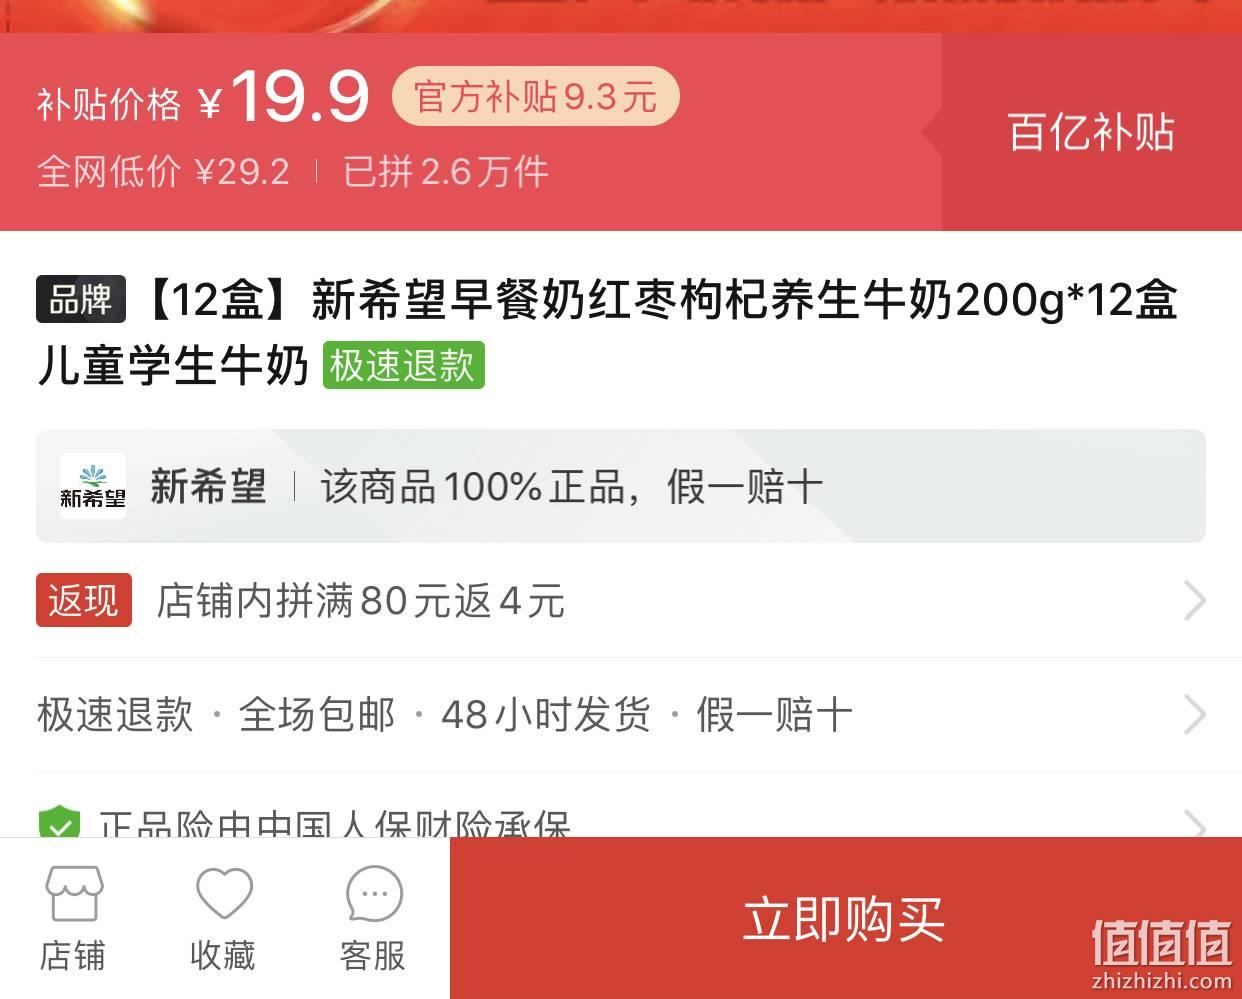Click the 新希望 brand logo
The image size is (1242, 999).
point(93,486)
